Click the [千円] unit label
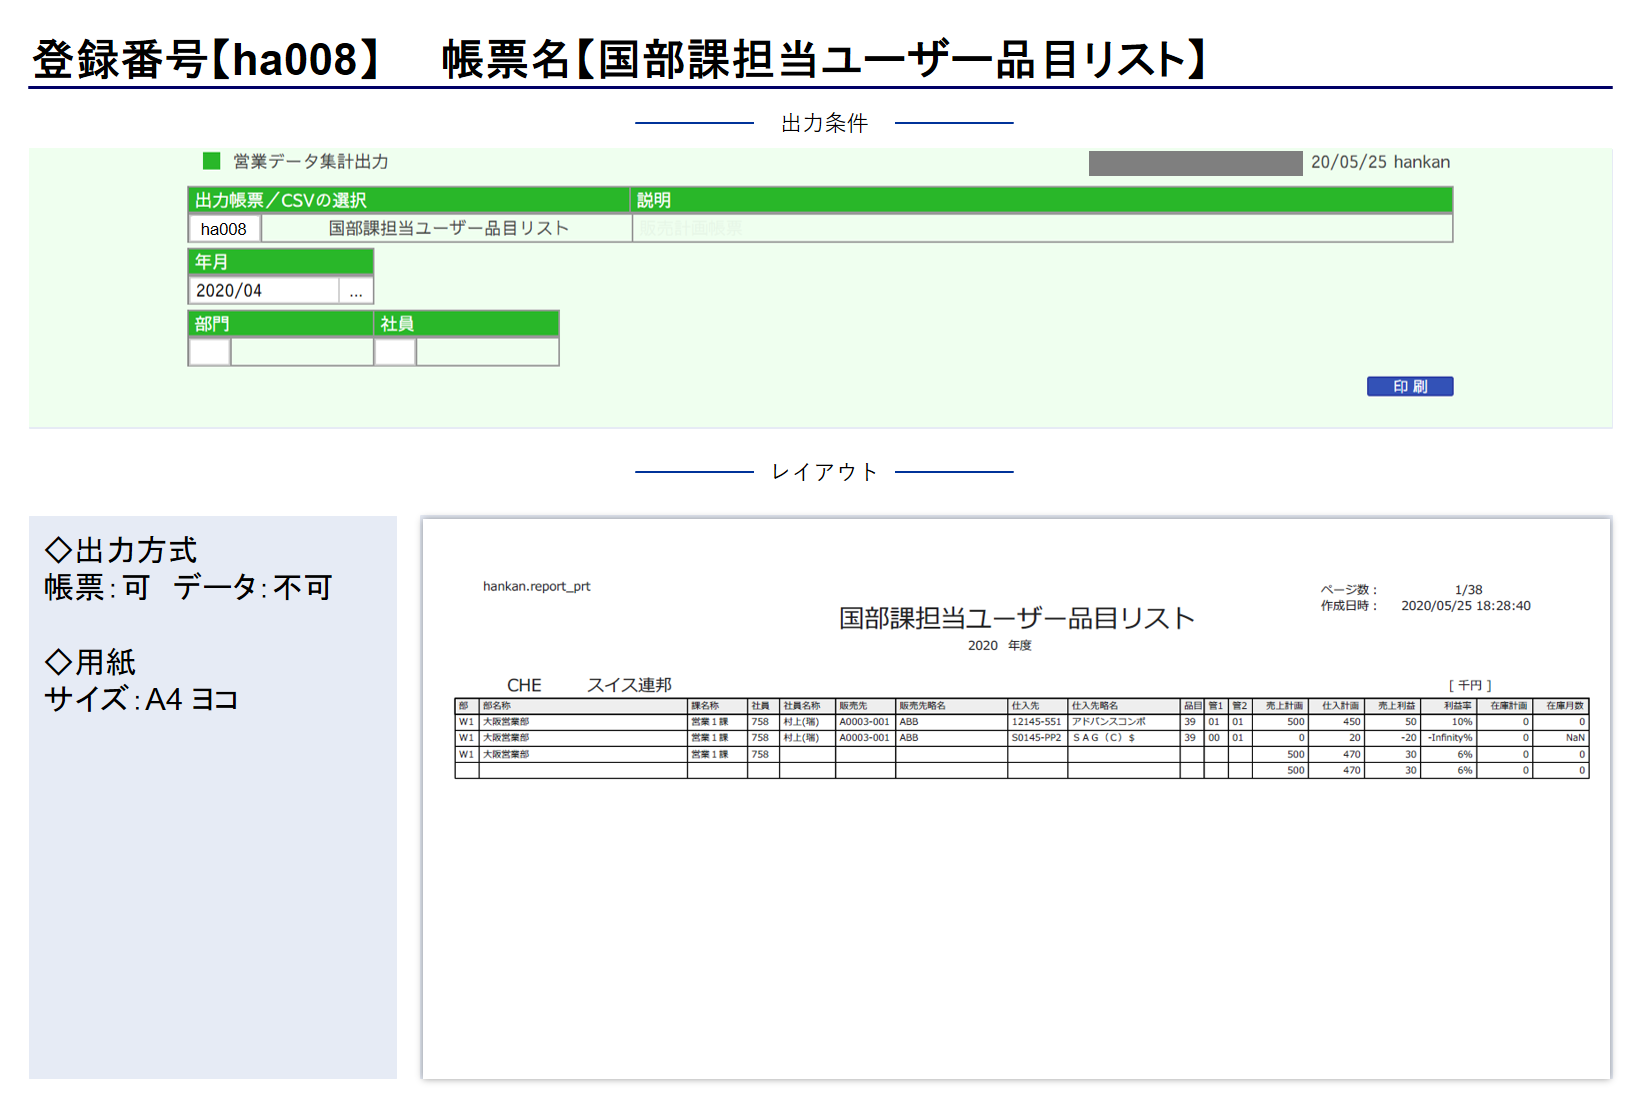 1469,685
